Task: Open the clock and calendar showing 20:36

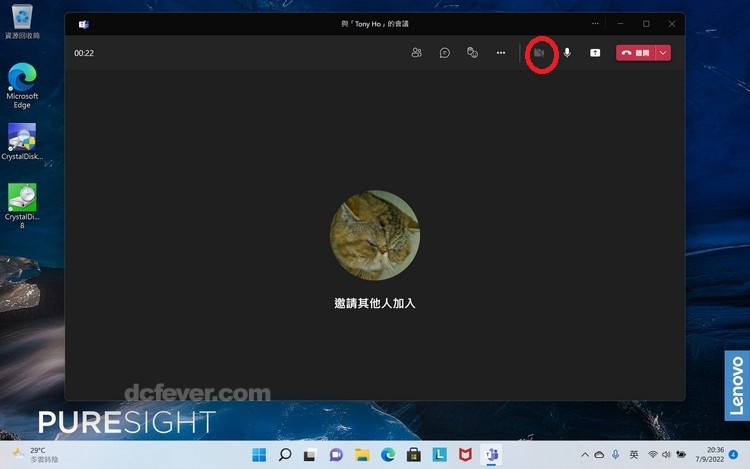Action: (x=709, y=455)
